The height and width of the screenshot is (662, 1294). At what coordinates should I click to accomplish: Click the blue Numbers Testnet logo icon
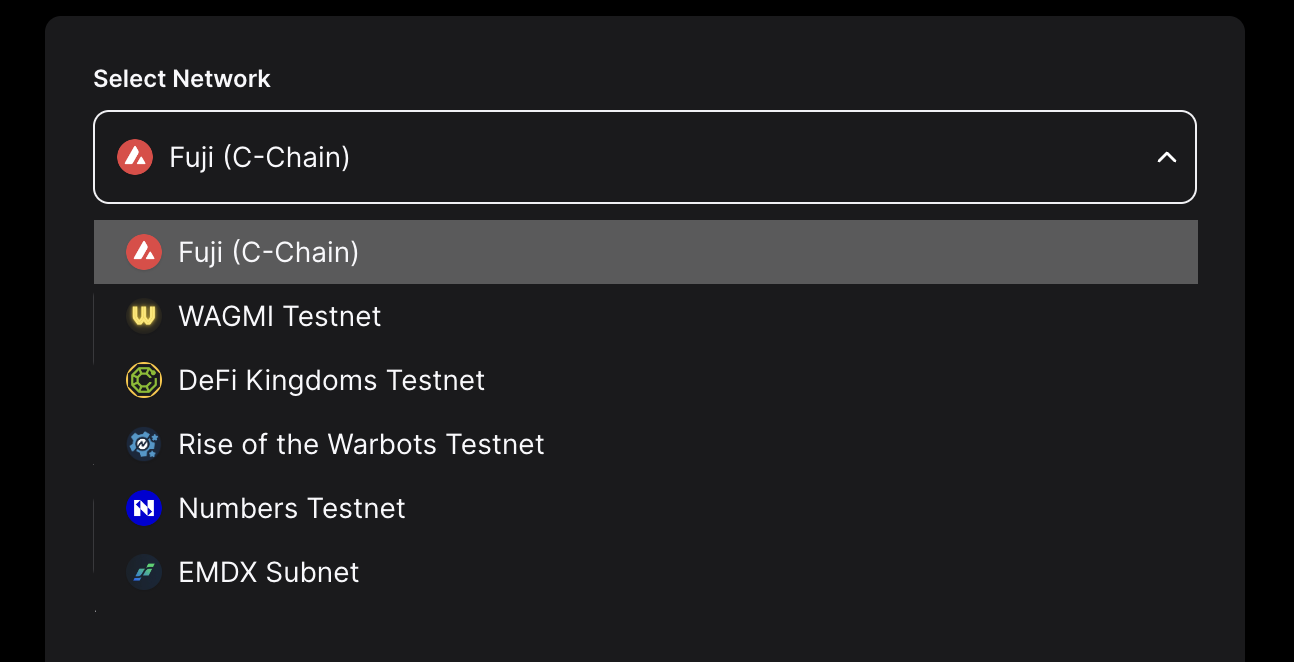[144, 508]
